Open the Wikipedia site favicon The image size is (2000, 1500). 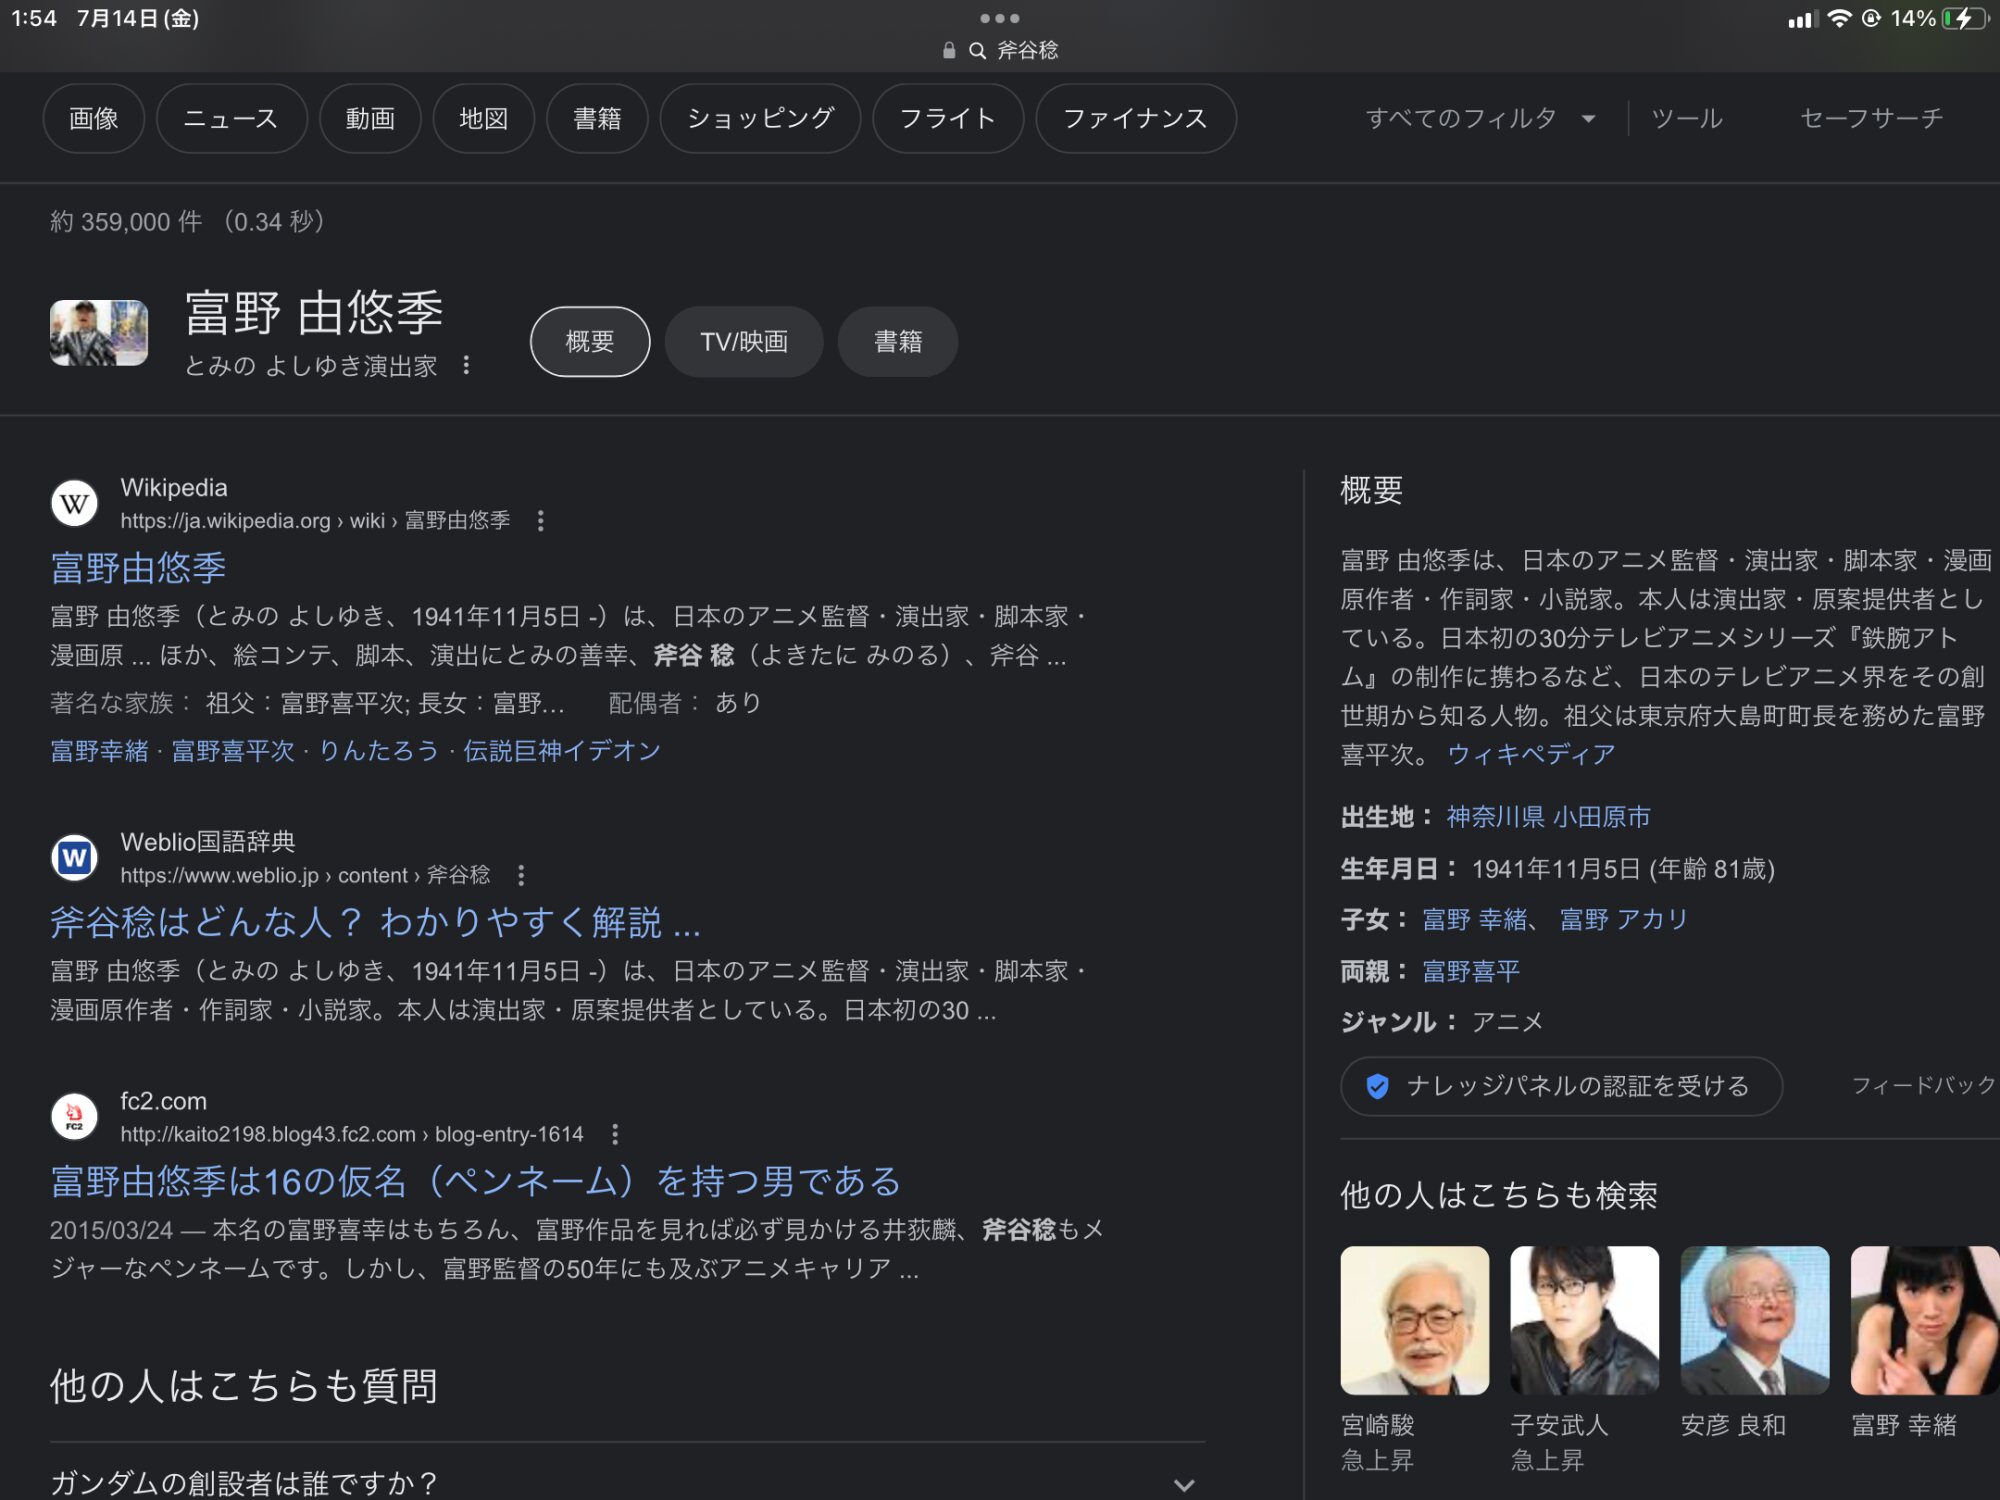(x=74, y=504)
